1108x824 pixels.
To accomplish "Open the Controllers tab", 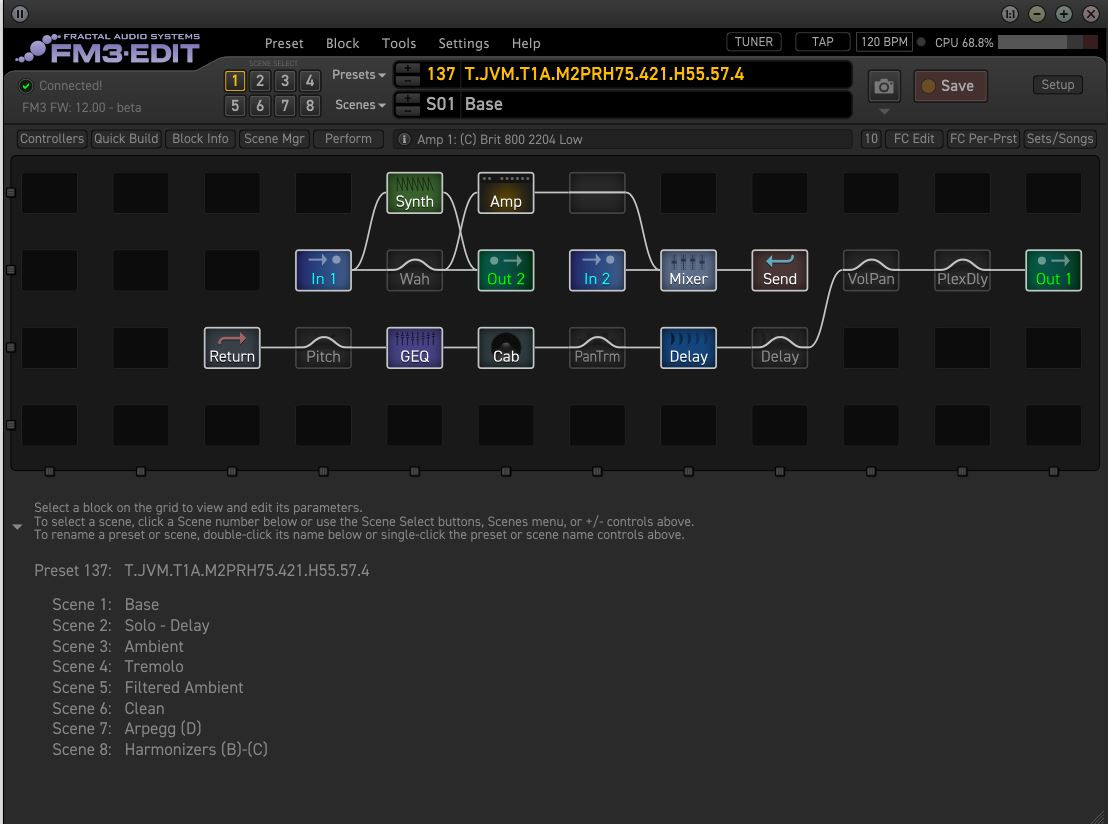I will (52, 139).
